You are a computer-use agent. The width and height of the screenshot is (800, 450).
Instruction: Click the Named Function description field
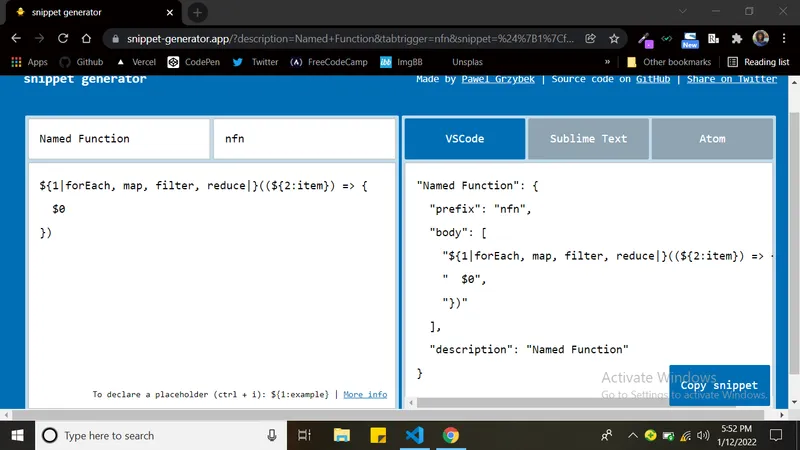(119, 139)
